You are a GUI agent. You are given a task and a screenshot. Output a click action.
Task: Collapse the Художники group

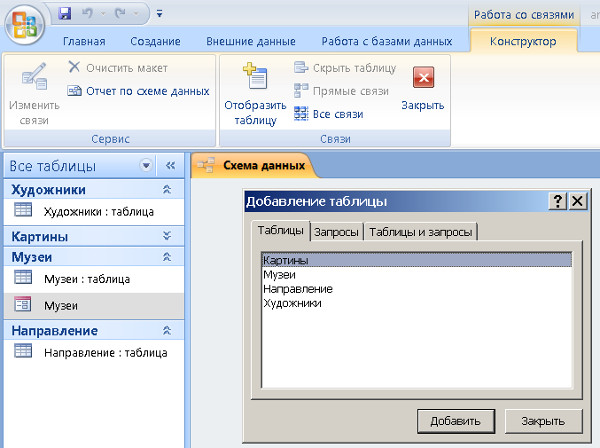tap(167, 189)
